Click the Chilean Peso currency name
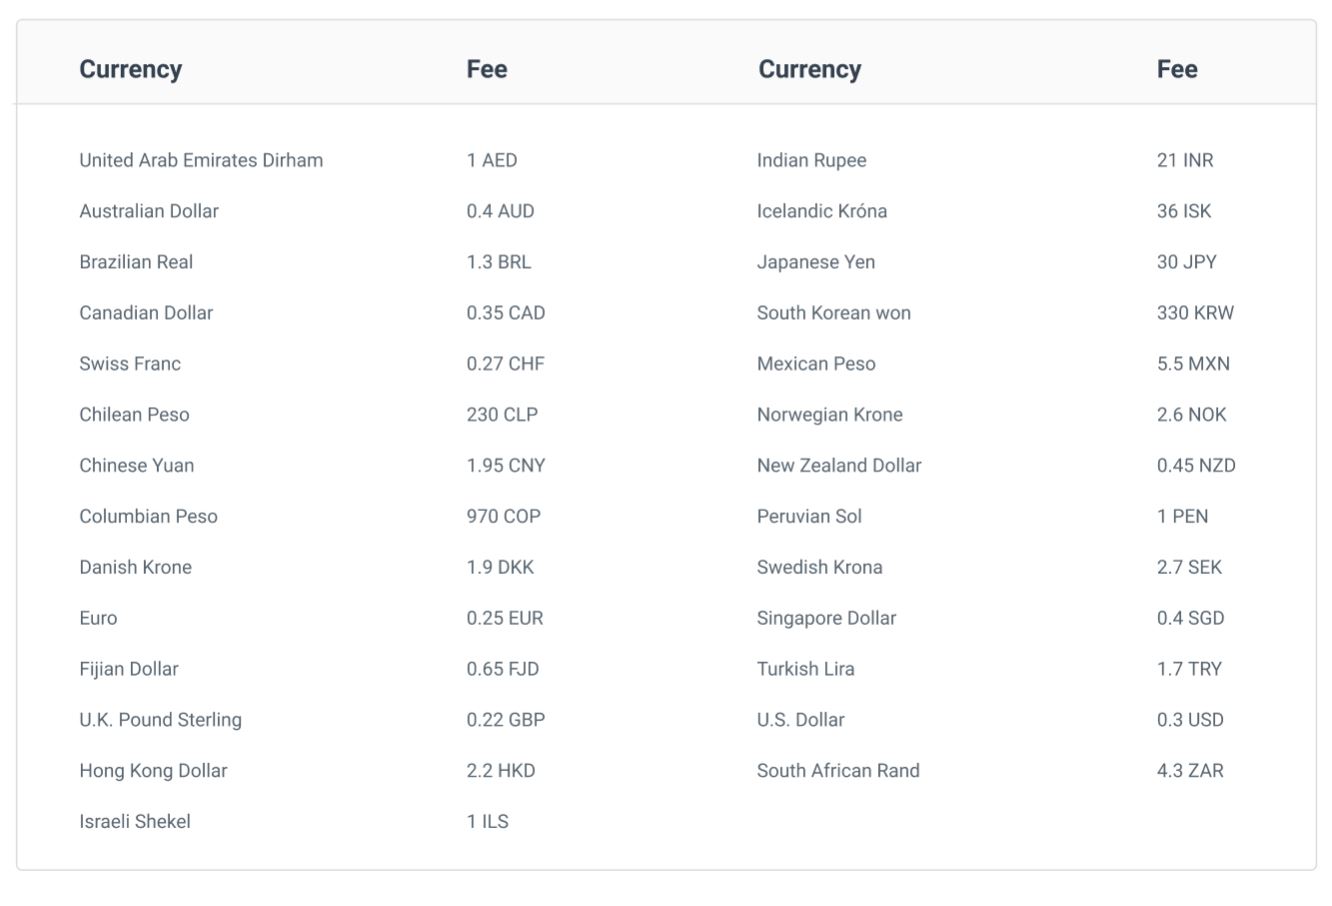The image size is (1332, 906). (134, 415)
